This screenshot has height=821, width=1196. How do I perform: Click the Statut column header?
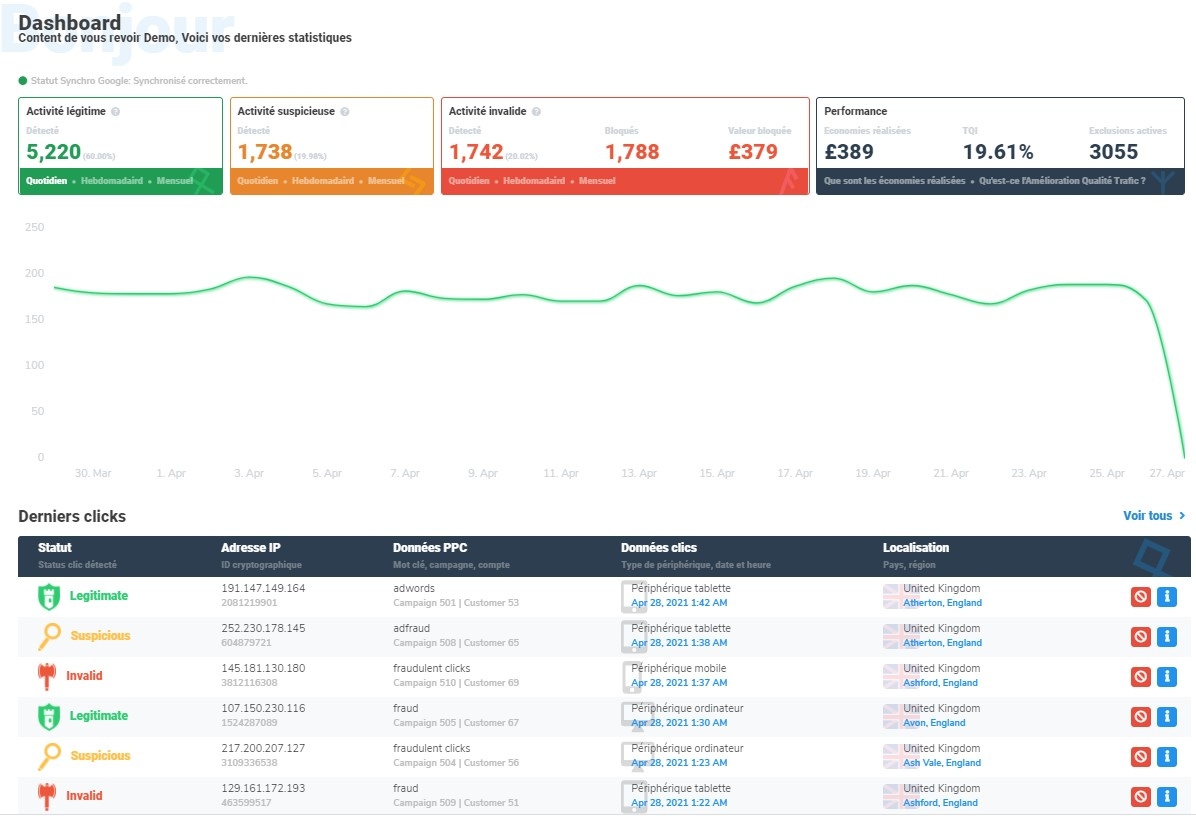[x=55, y=548]
